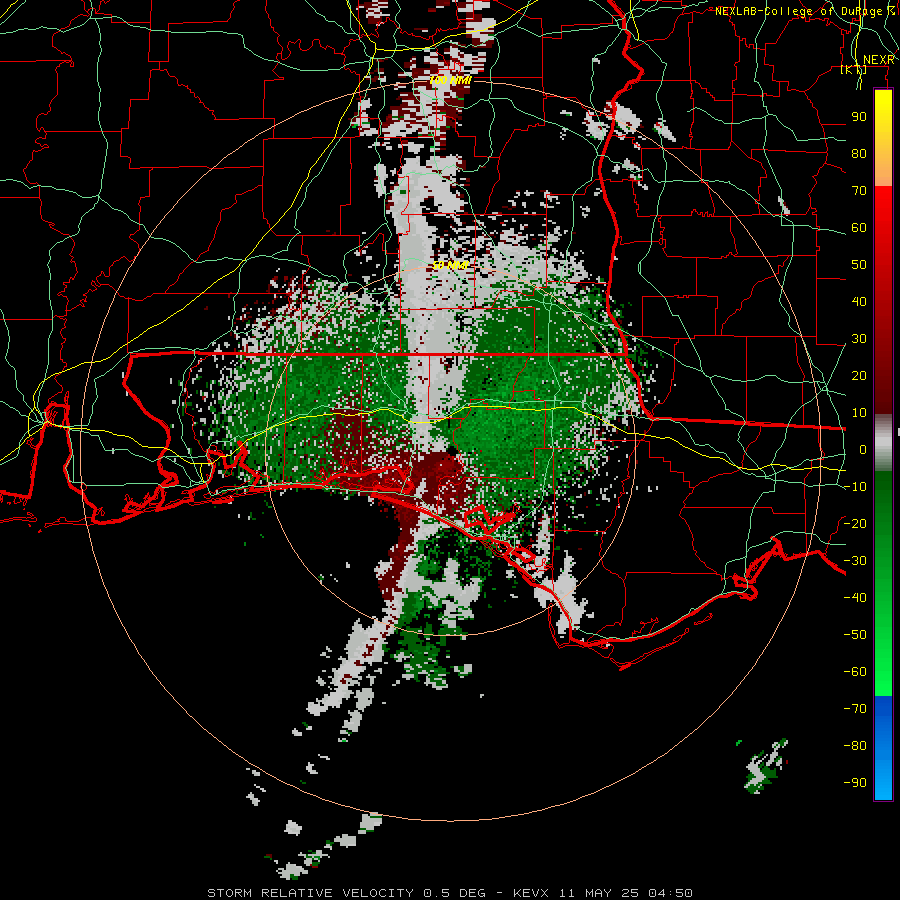This screenshot has height=900, width=900.
Task: Click the KEVX radar site identifier
Action: click(x=531, y=893)
